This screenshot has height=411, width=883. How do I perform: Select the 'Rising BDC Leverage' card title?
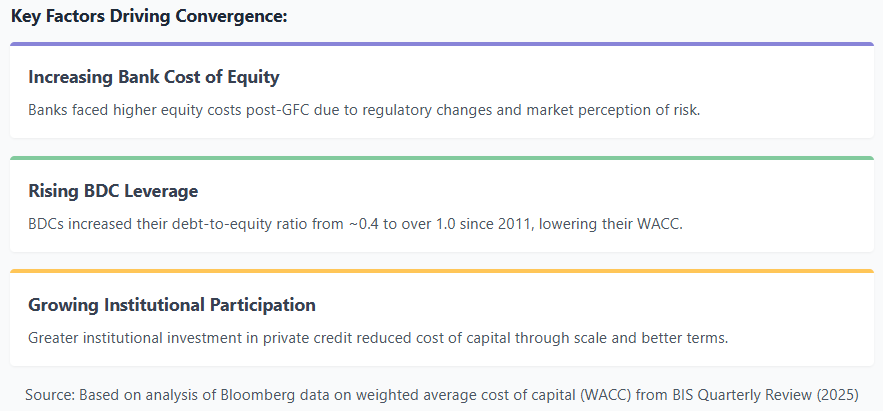pyautogui.click(x=113, y=191)
